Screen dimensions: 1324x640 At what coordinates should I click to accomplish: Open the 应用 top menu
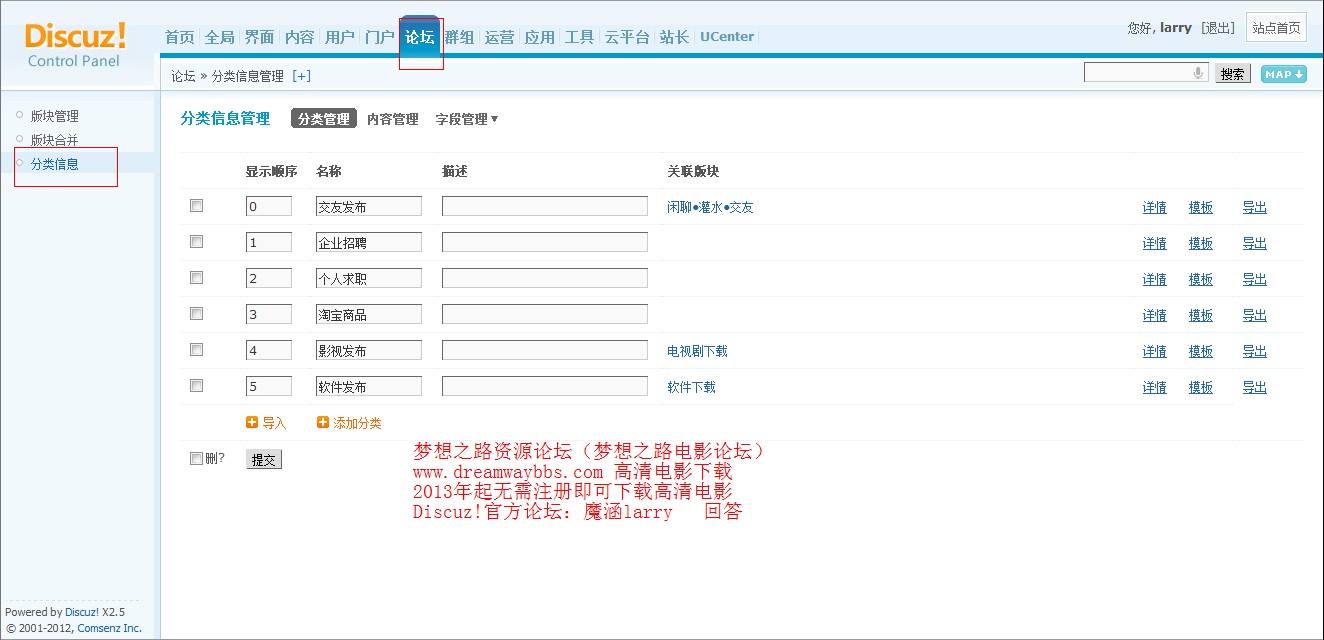click(x=540, y=37)
